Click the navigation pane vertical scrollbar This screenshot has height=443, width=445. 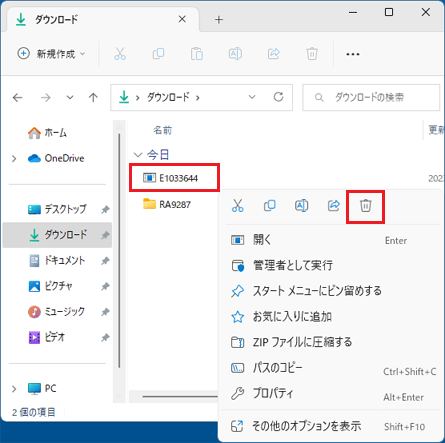tap(119, 252)
